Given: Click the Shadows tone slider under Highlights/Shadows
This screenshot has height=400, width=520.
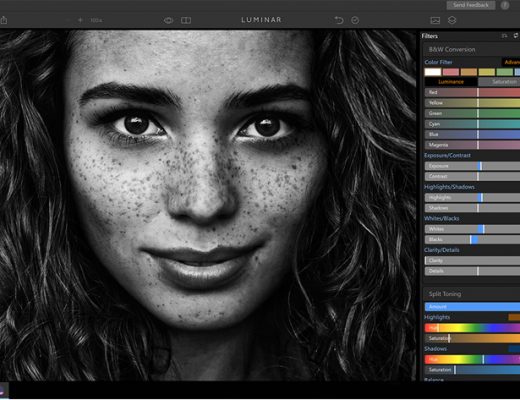Looking at the screenshot, I should click(472, 208).
